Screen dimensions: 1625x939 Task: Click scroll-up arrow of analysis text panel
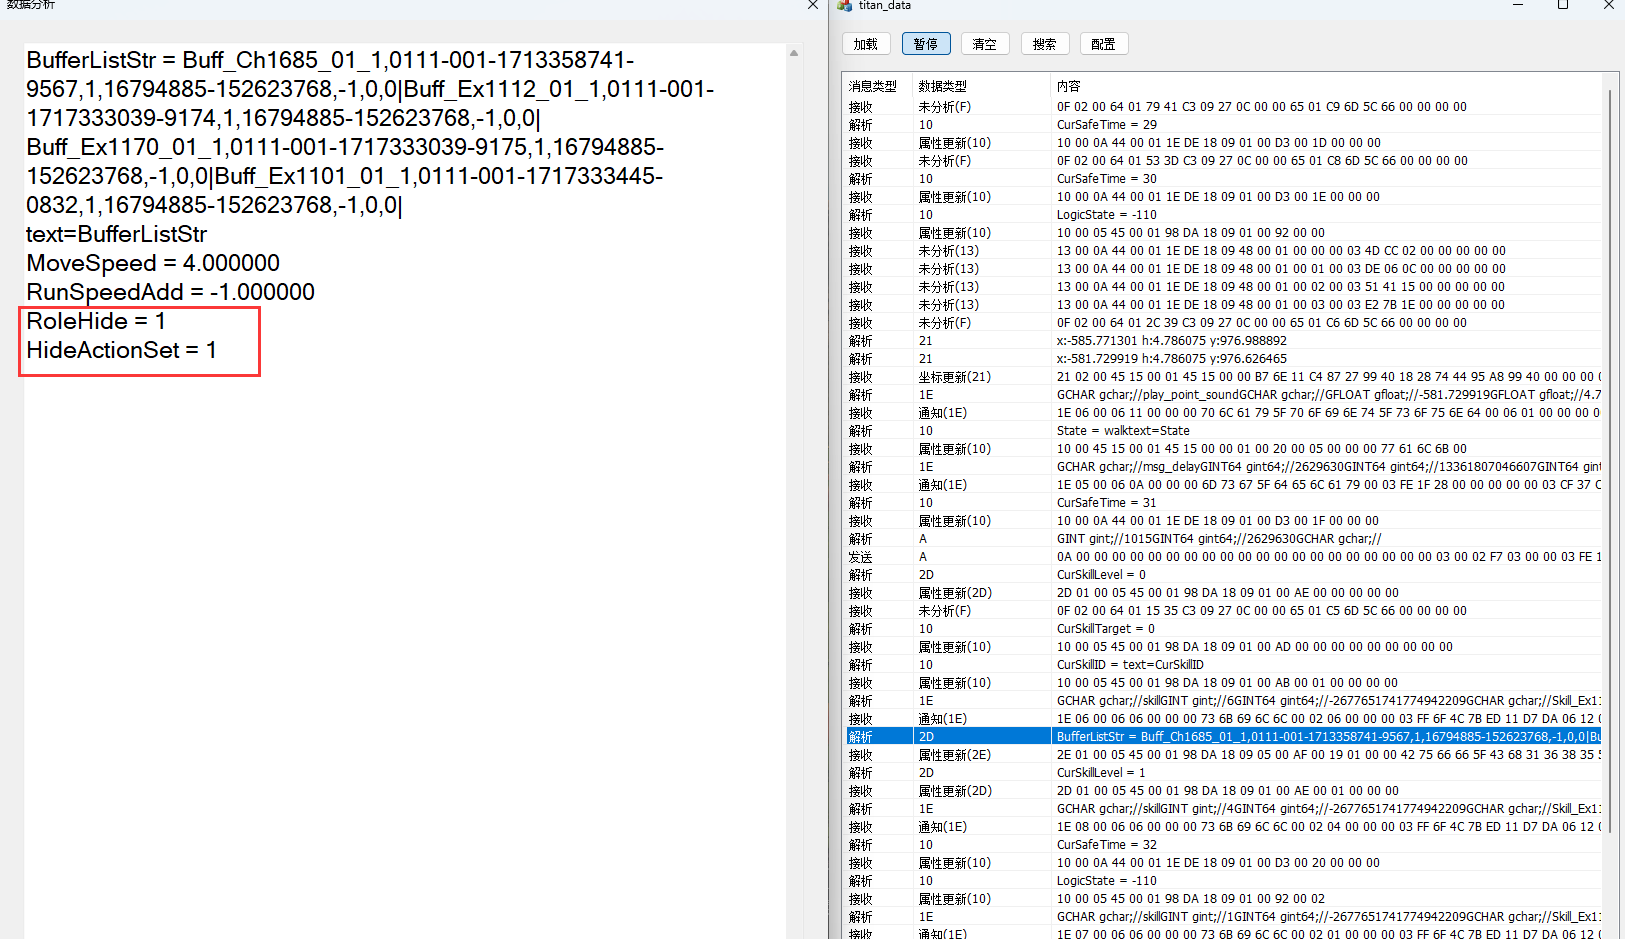[x=794, y=52]
